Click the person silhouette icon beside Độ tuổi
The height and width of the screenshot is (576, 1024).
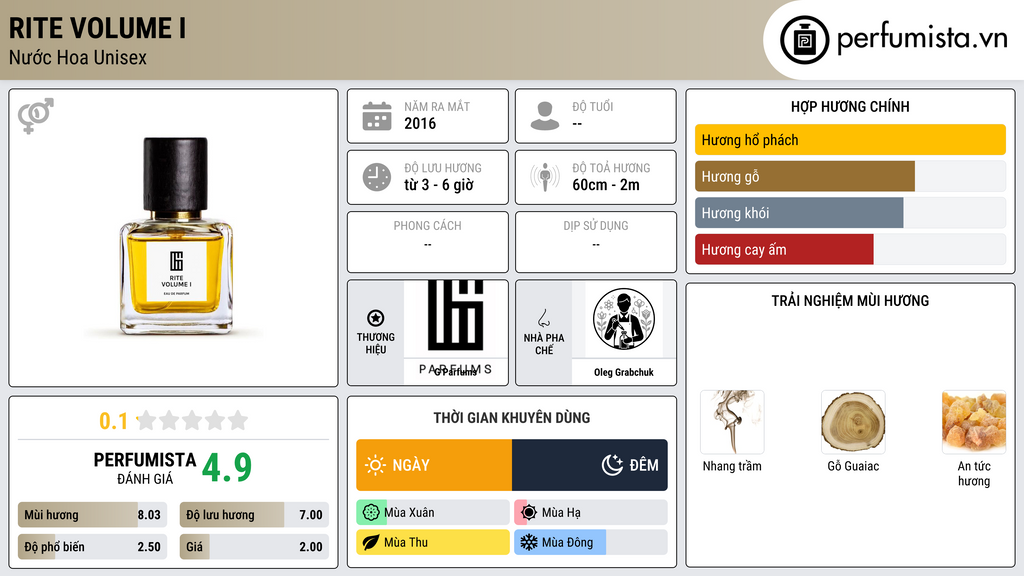click(545, 116)
